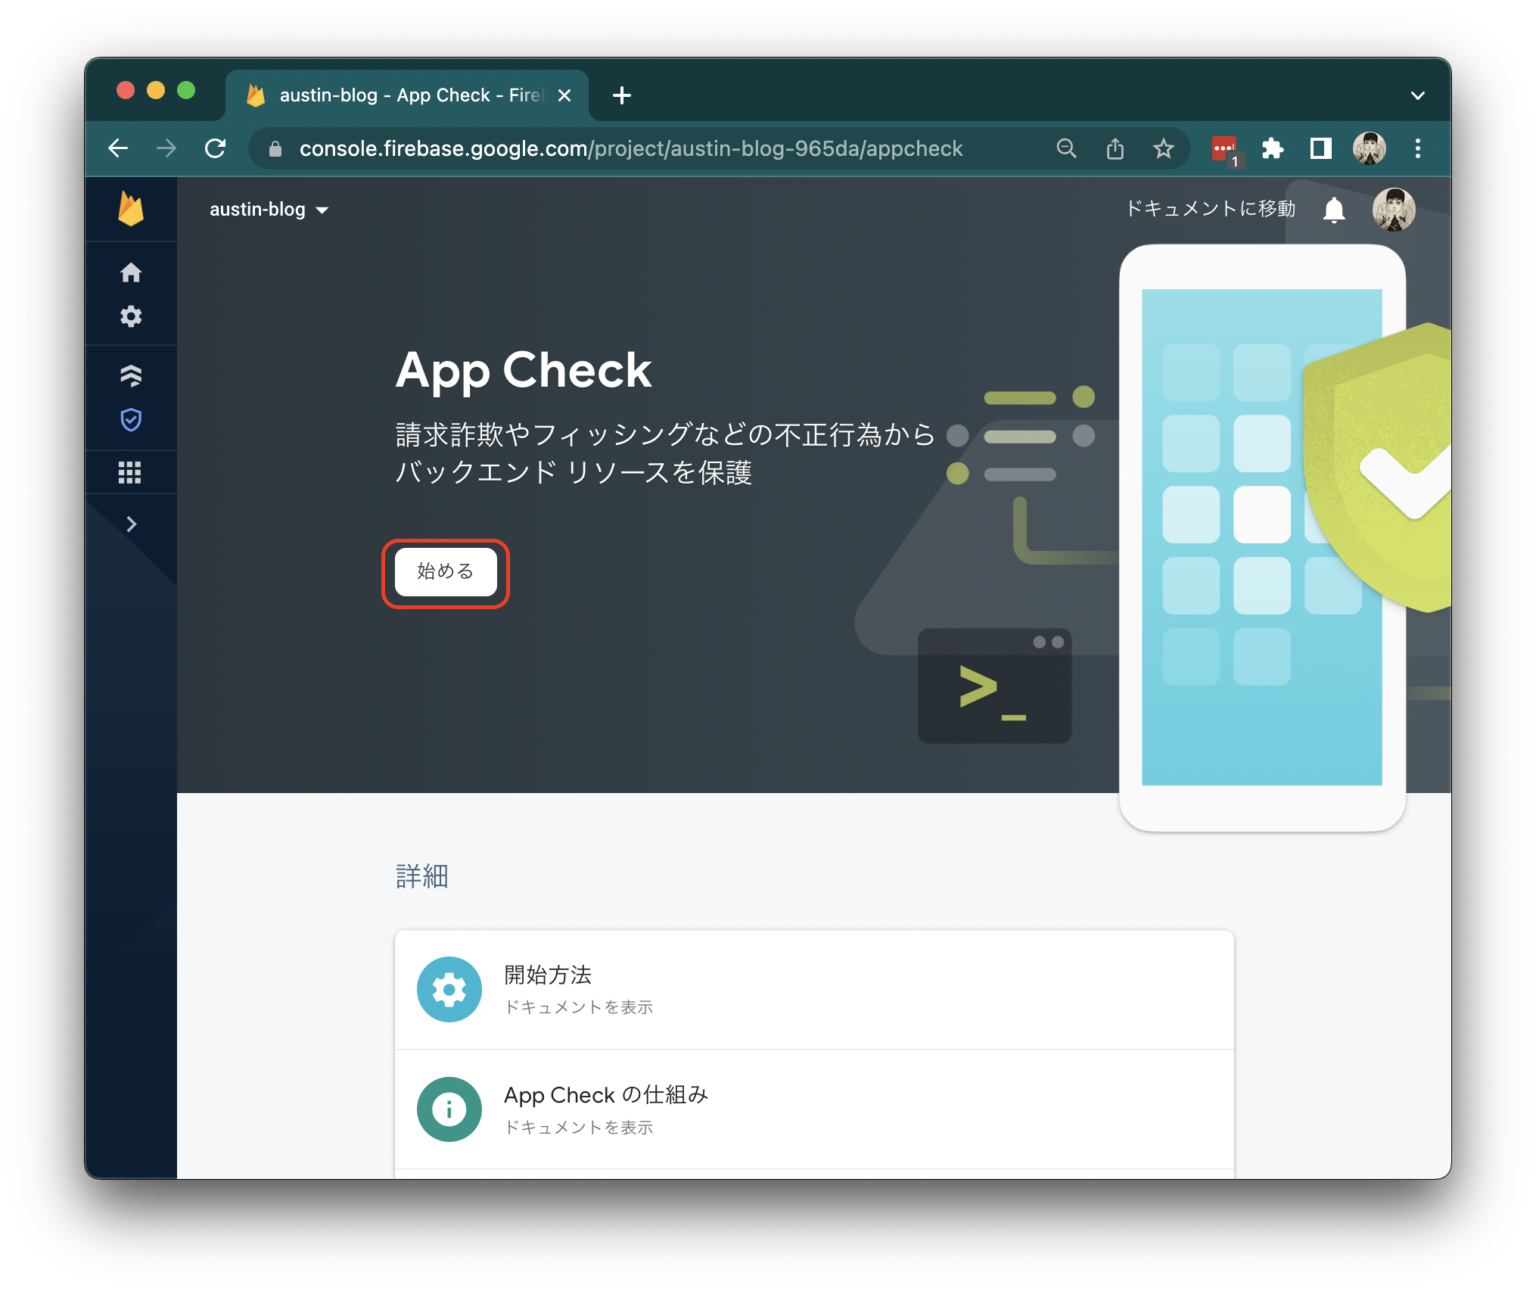Open all products grid icon

(x=130, y=472)
